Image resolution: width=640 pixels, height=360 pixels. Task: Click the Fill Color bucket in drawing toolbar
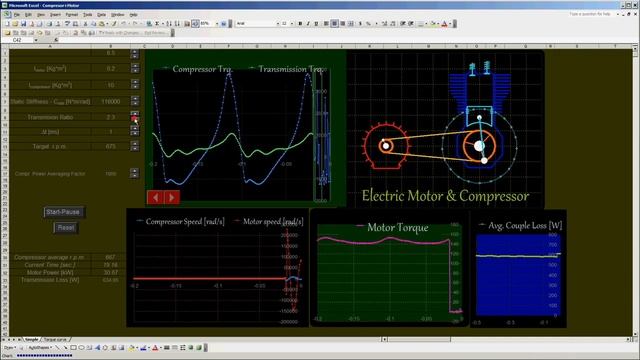click(x=131, y=347)
